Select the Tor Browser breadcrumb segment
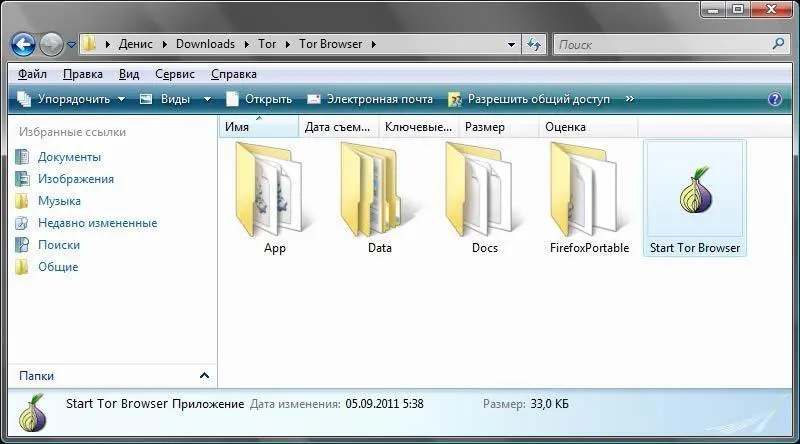 [331, 44]
